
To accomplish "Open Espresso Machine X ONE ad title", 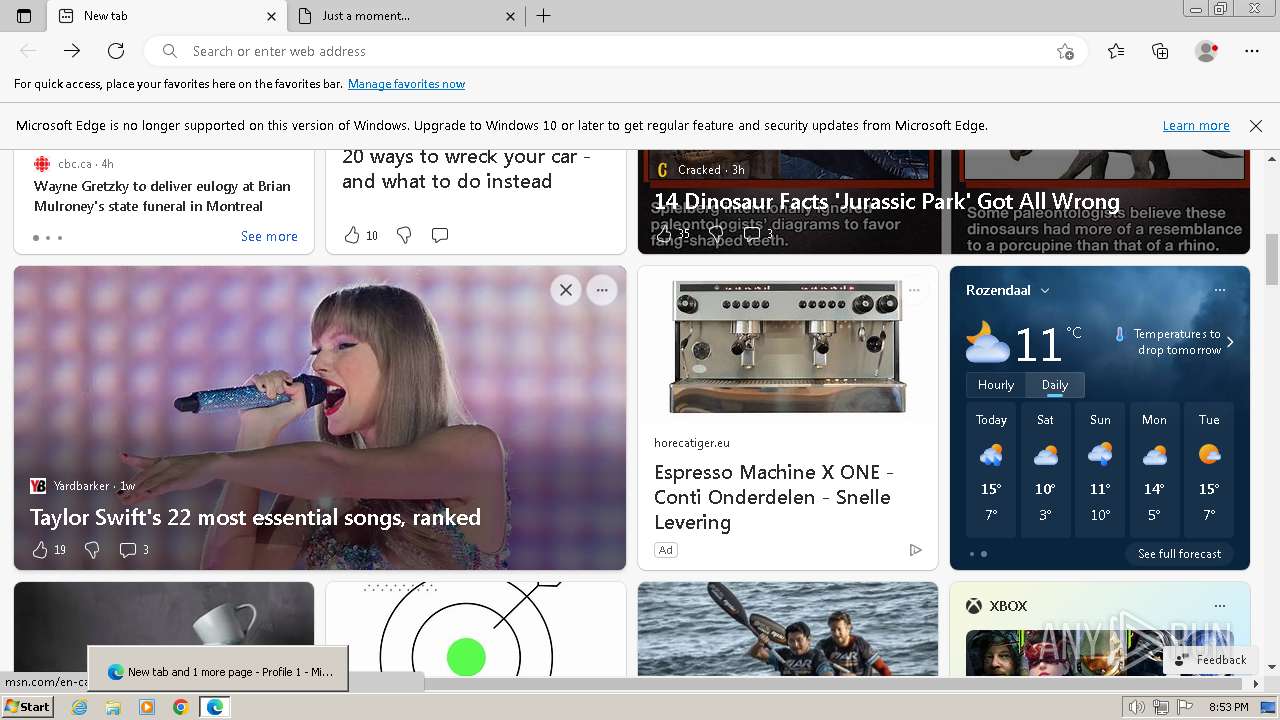I will (774, 497).
